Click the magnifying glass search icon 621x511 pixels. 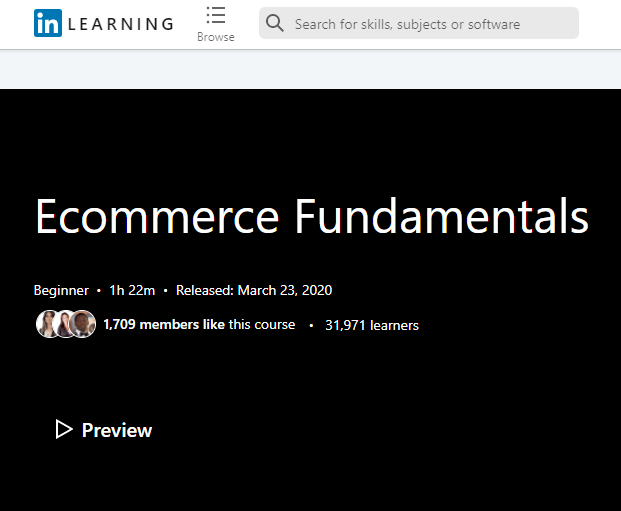(274, 23)
